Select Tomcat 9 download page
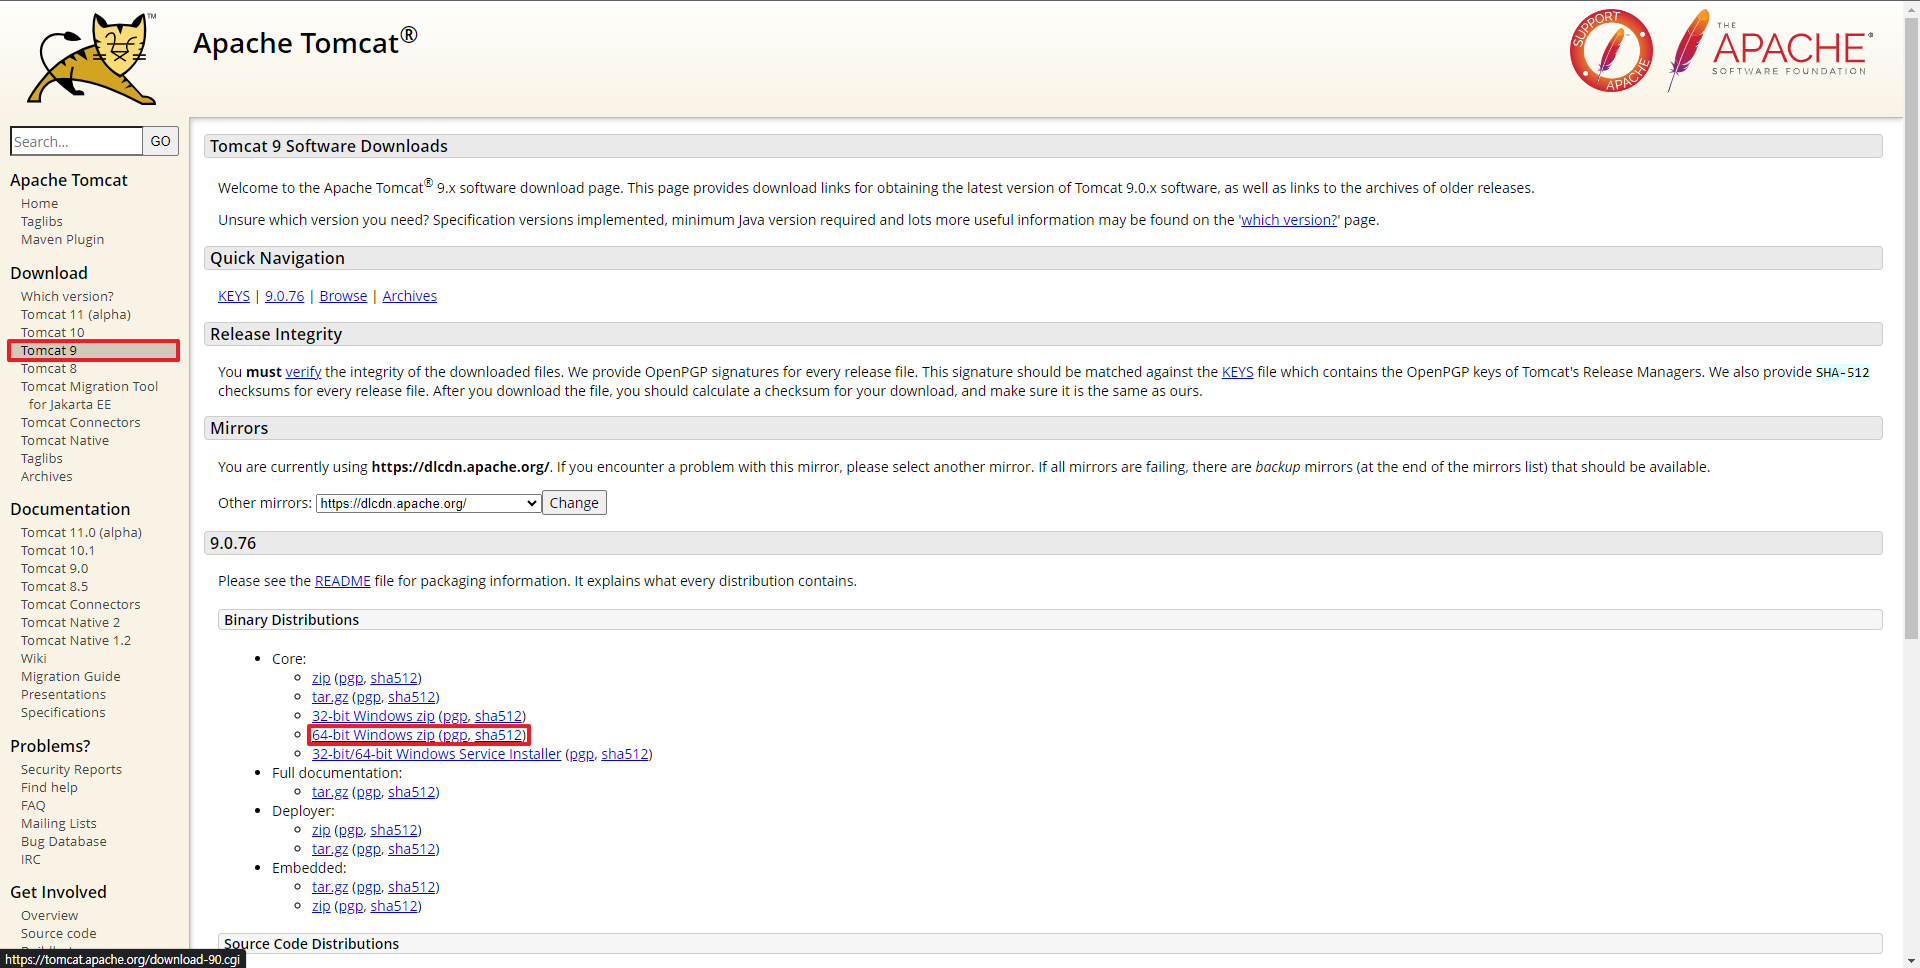1920x968 pixels. (49, 350)
